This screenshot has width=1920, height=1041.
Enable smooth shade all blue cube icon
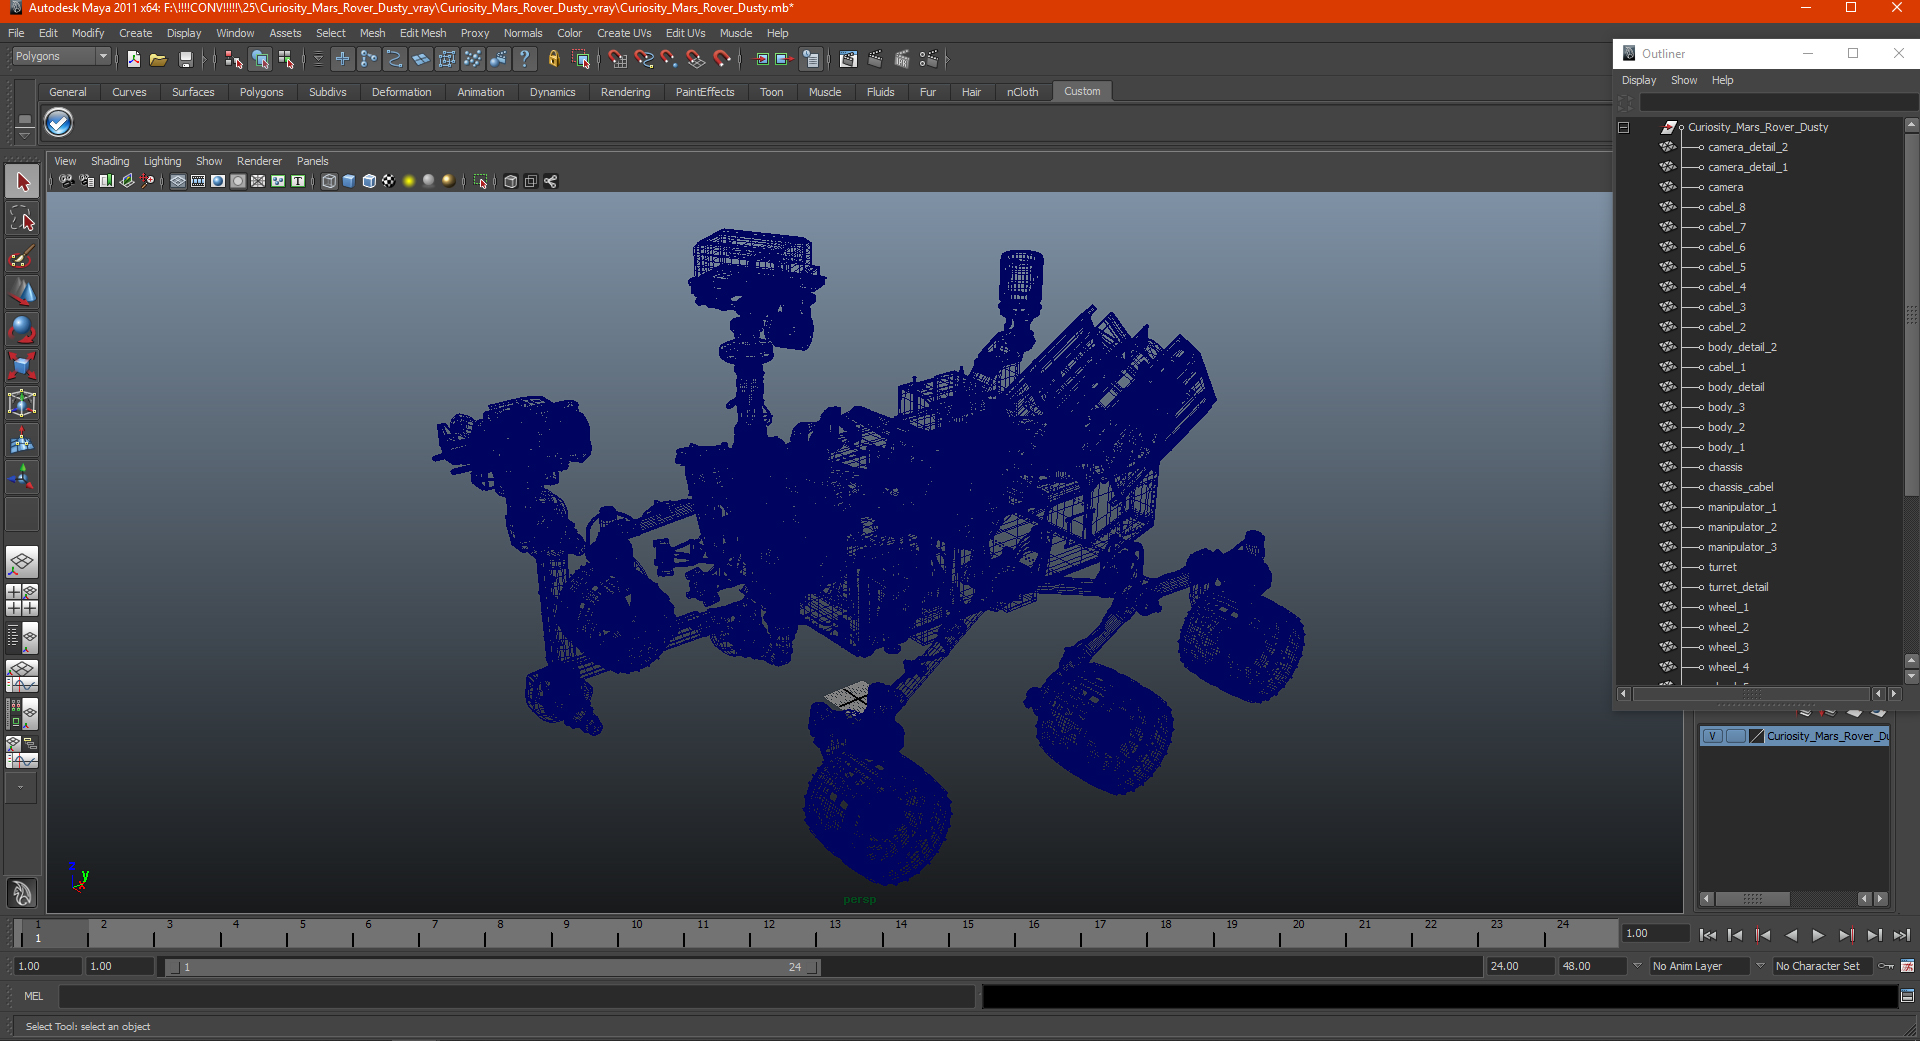pyautogui.click(x=349, y=181)
